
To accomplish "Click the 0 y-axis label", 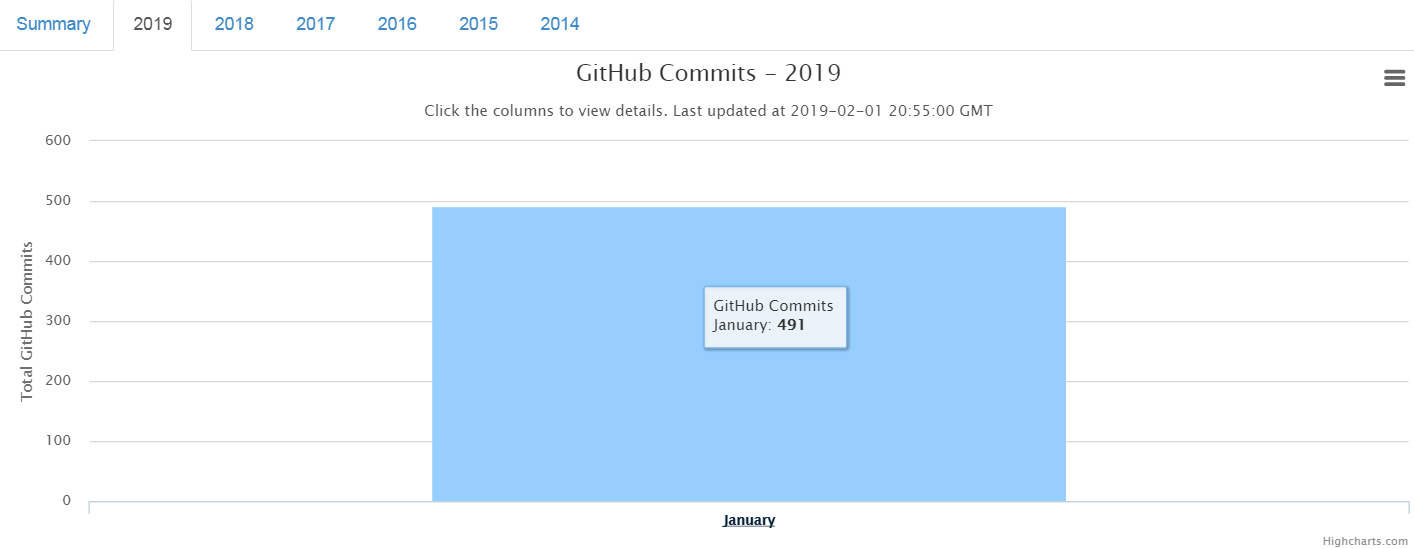I will point(67,500).
